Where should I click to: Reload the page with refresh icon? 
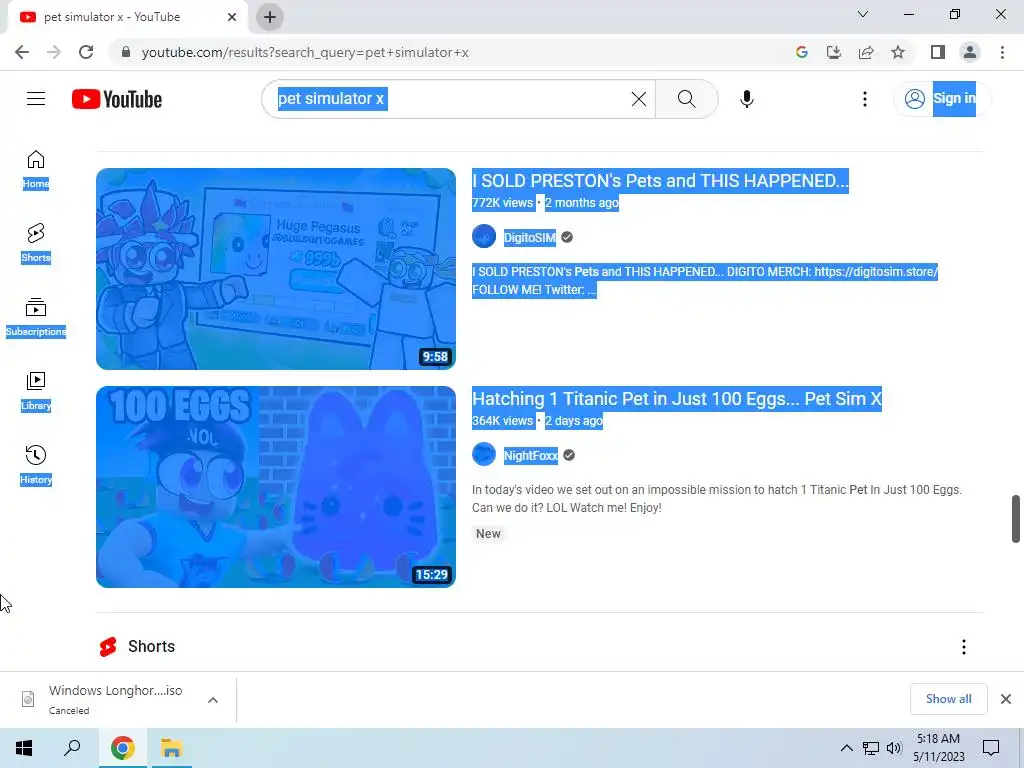click(86, 52)
